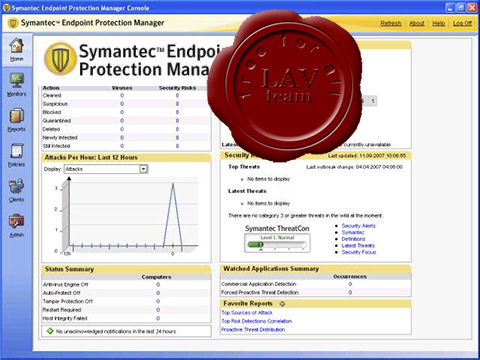Click the green notifications status icon
Viewport: 480px width, 360px height.
pyautogui.click(x=50, y=331)
